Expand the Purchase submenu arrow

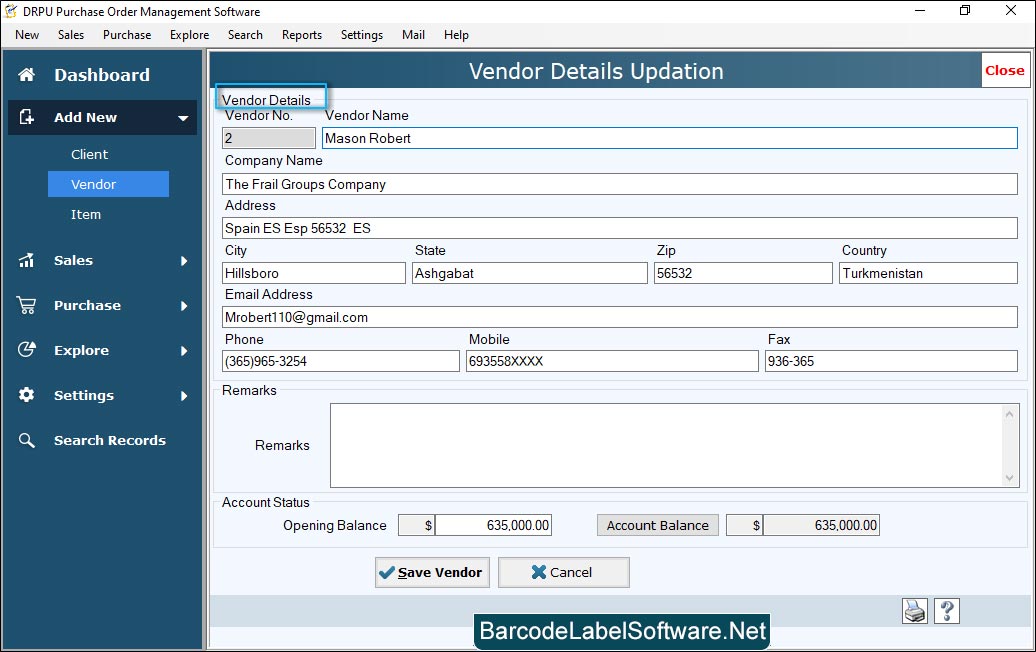coord(184,306)
